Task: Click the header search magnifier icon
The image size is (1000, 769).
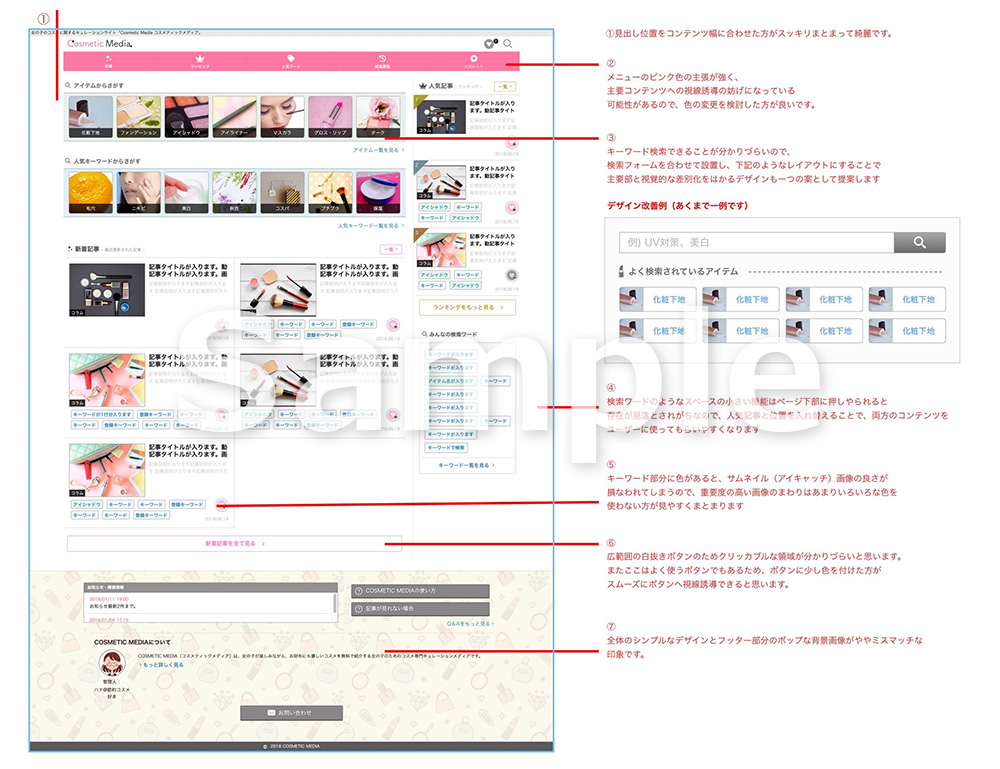Action: (508, 43)
